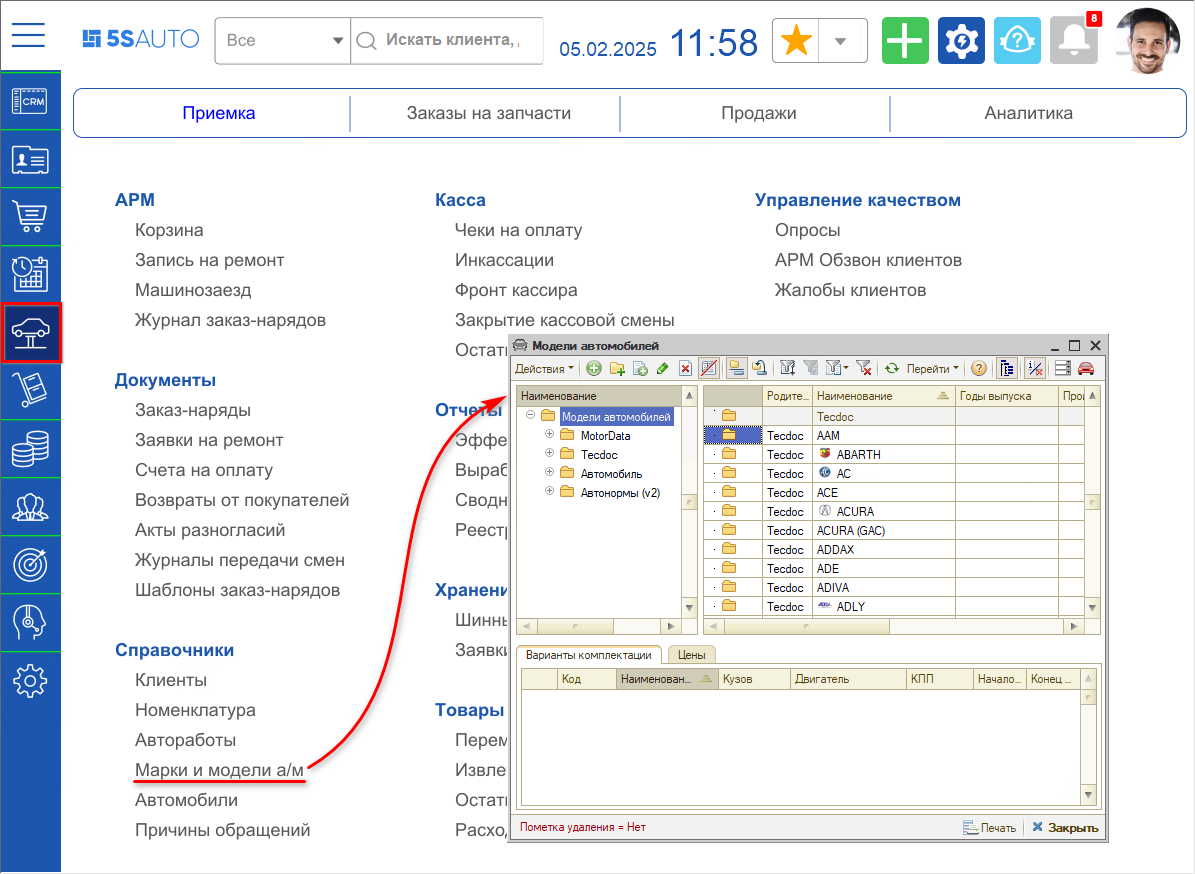
Task: Expand the Tecdoc tree node
Action: point(548,454)
